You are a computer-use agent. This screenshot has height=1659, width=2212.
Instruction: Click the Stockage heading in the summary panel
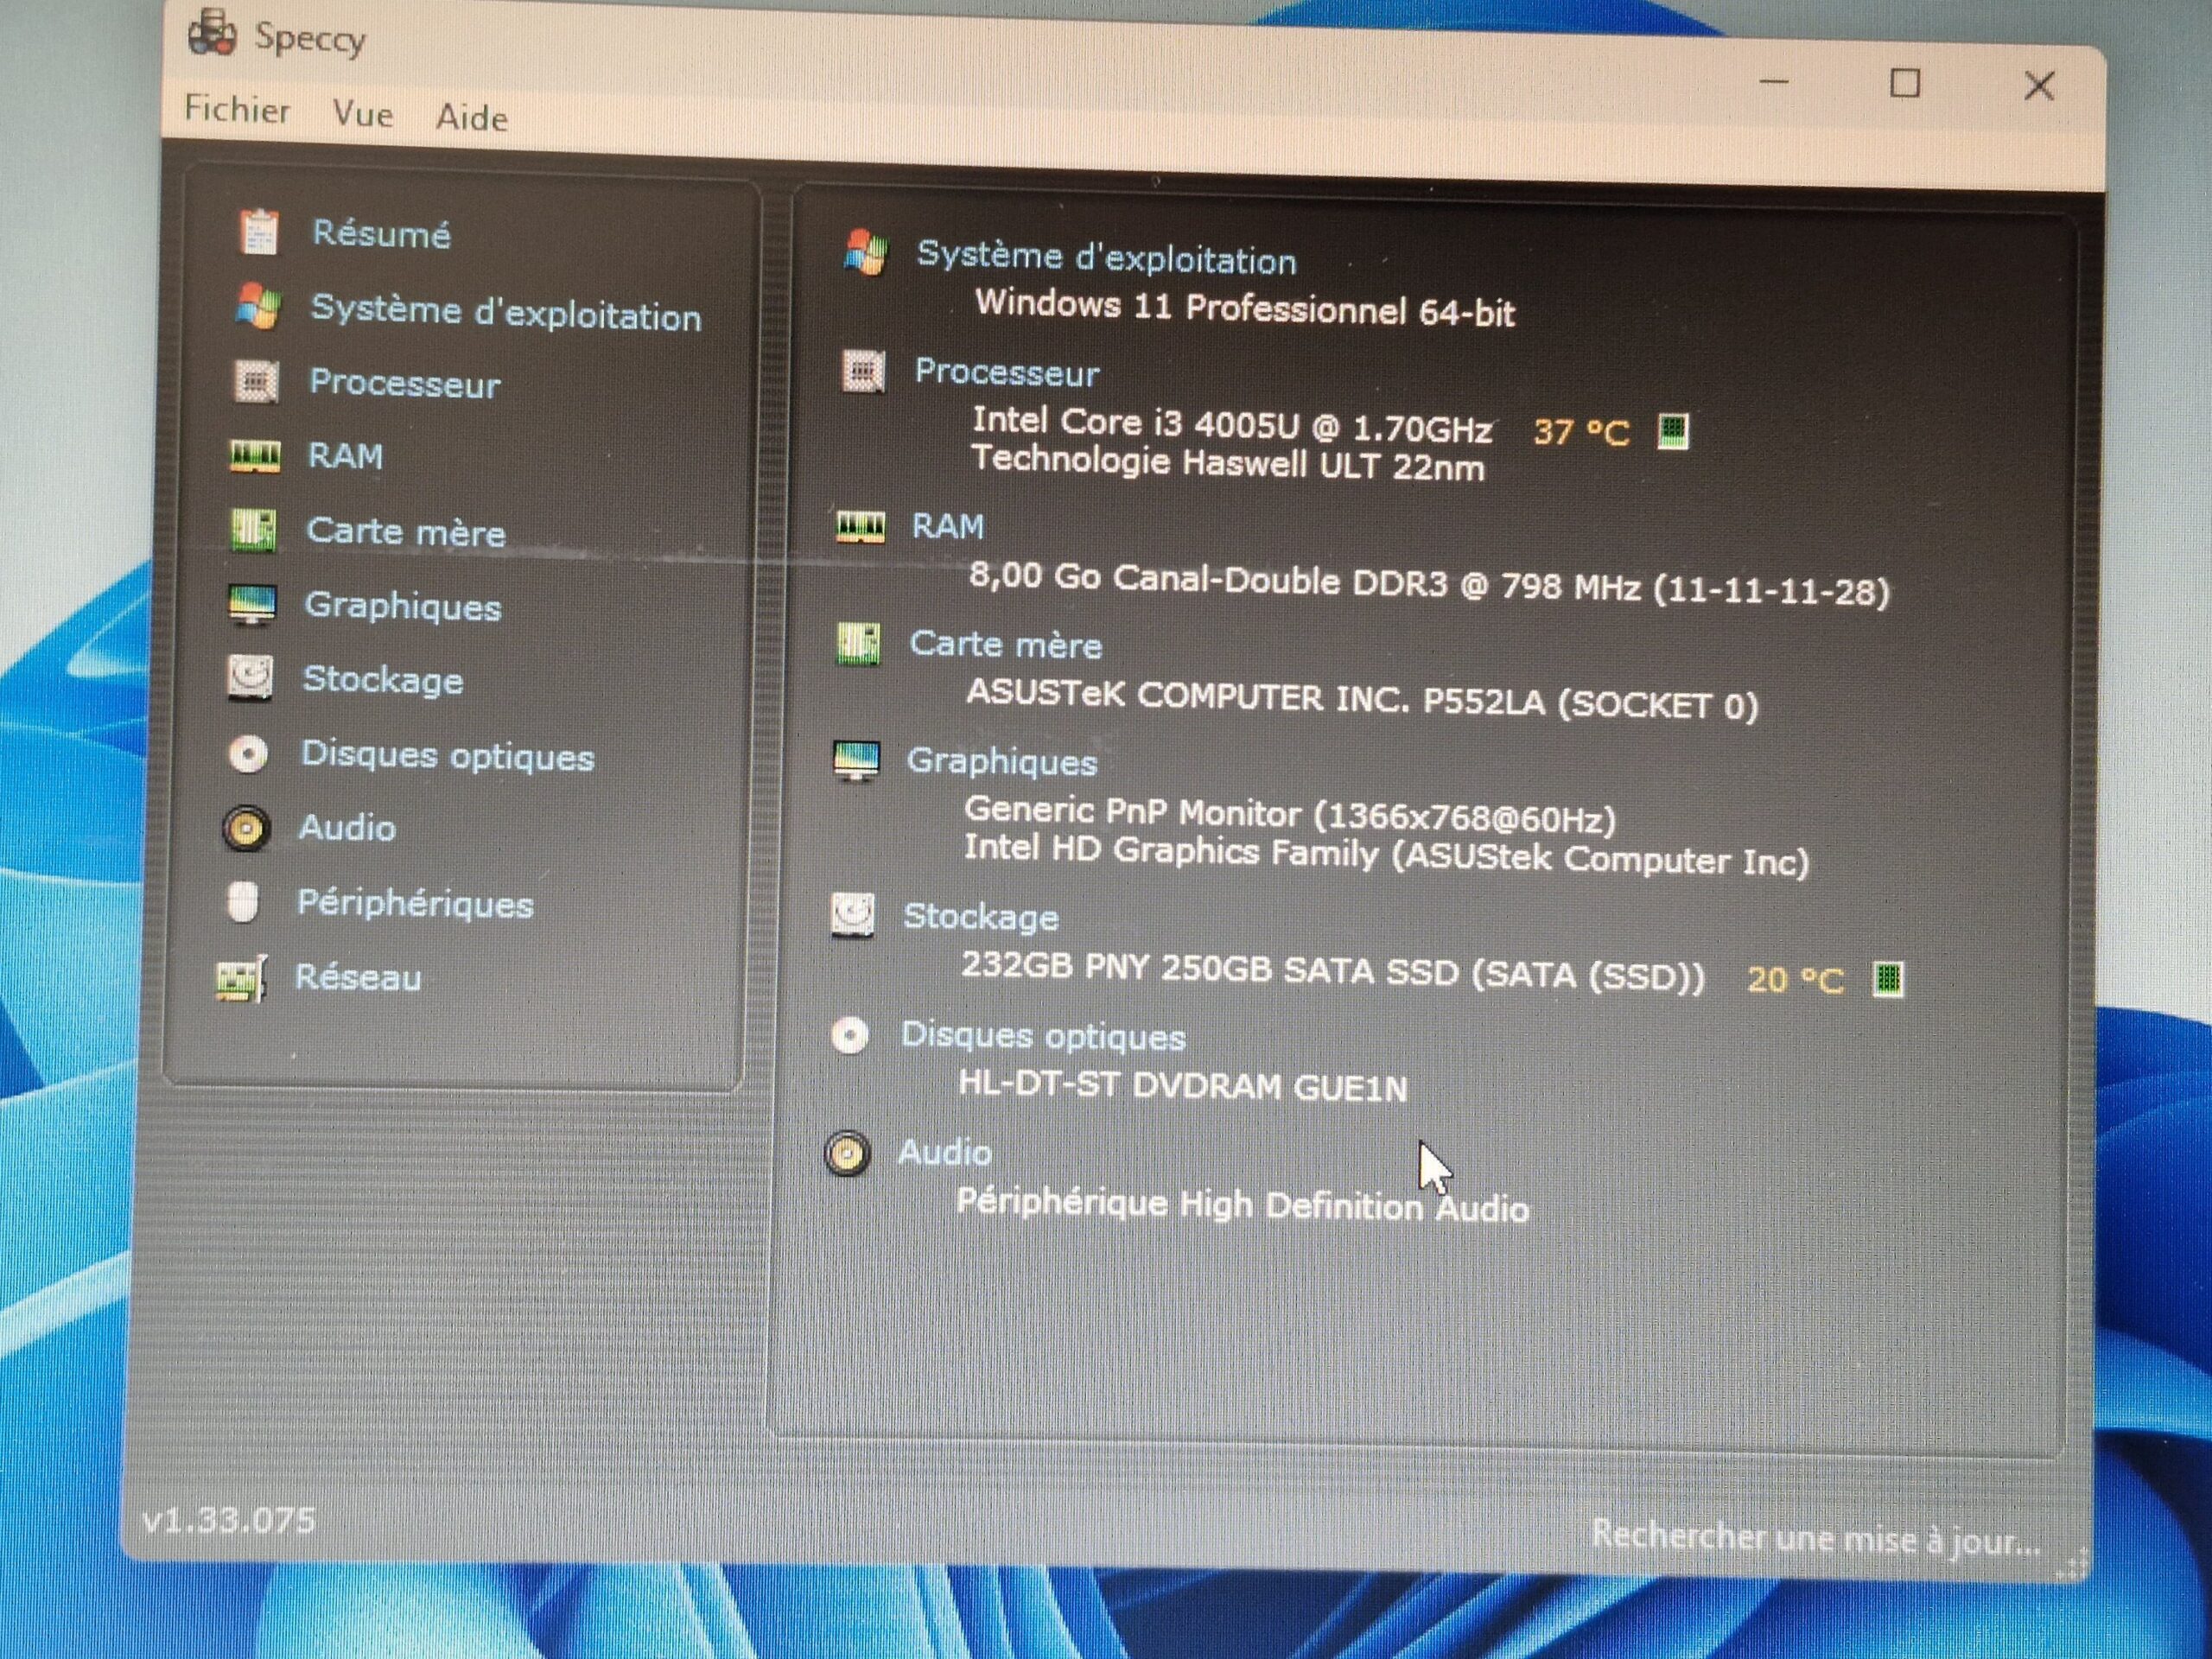coord(980,917)
